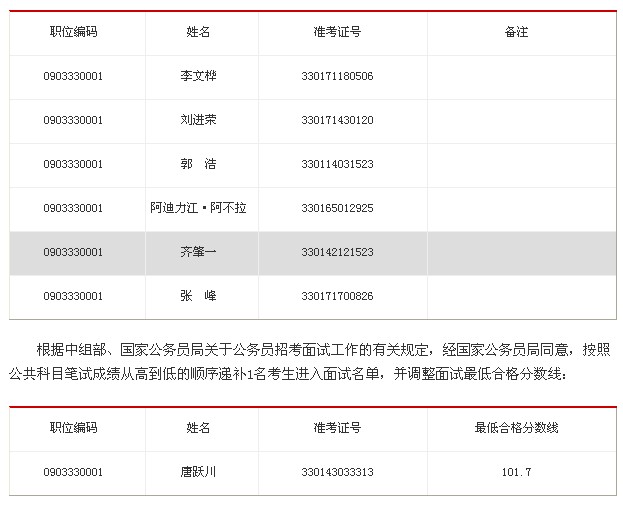
Task: Click the name 齐肇一 in highlighted row
Action: coord(198,252)
